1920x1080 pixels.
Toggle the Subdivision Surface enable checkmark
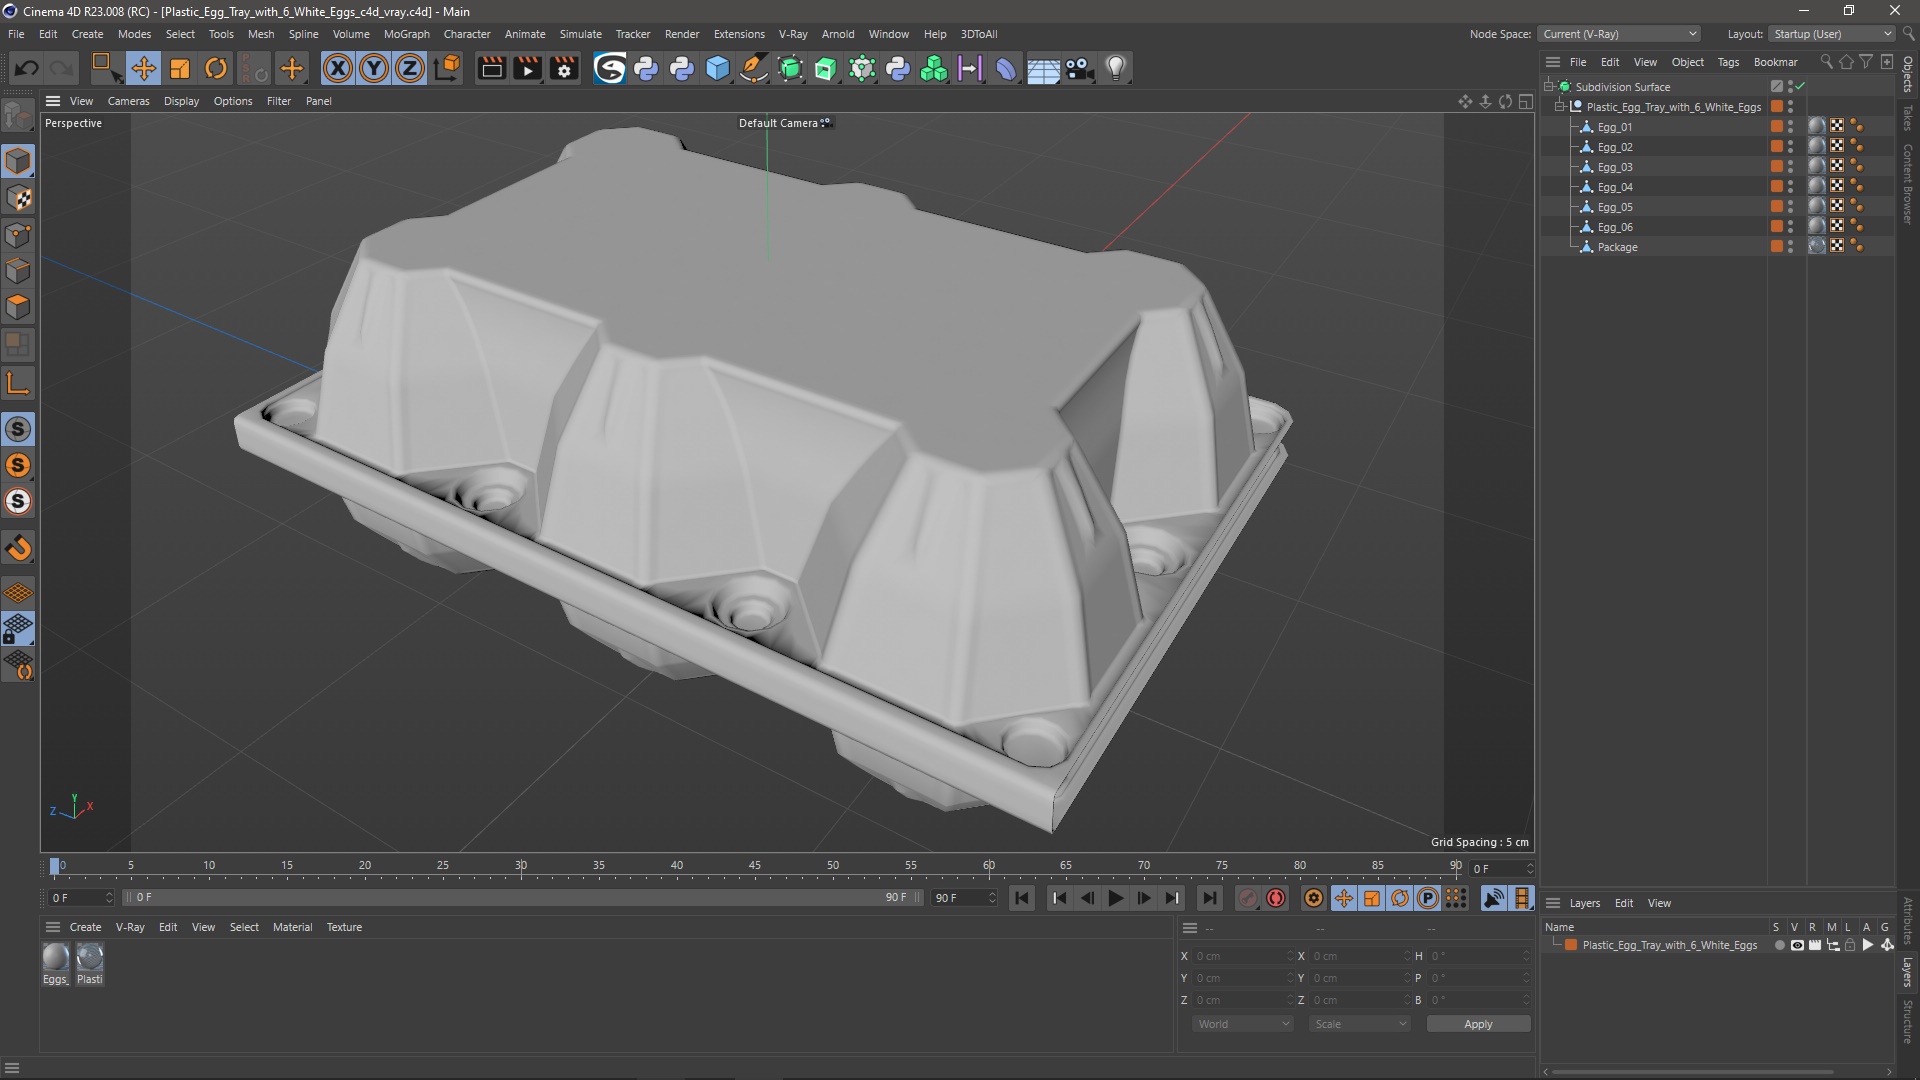pos(1800,87)
